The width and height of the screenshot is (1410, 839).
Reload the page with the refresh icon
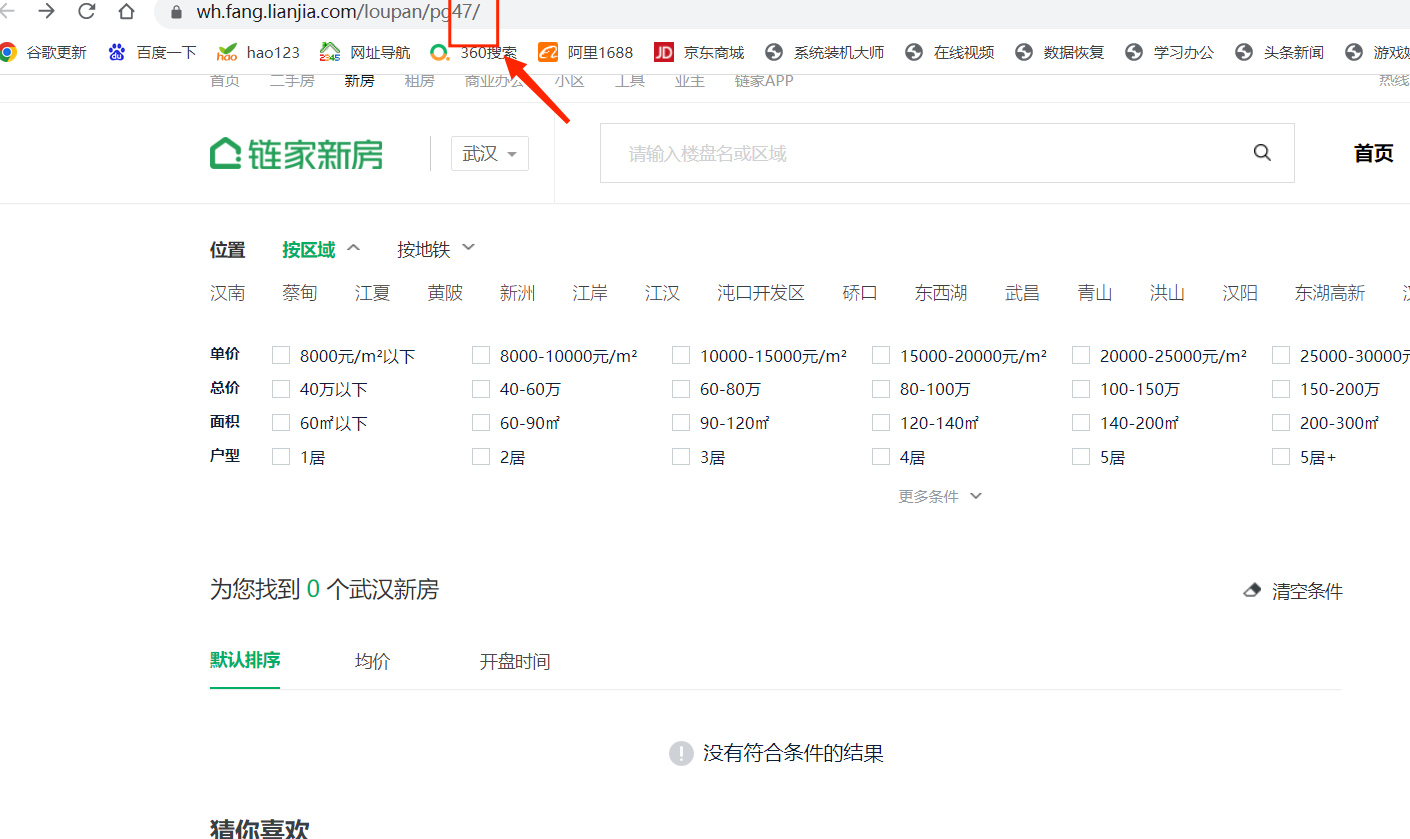(86, 11)
